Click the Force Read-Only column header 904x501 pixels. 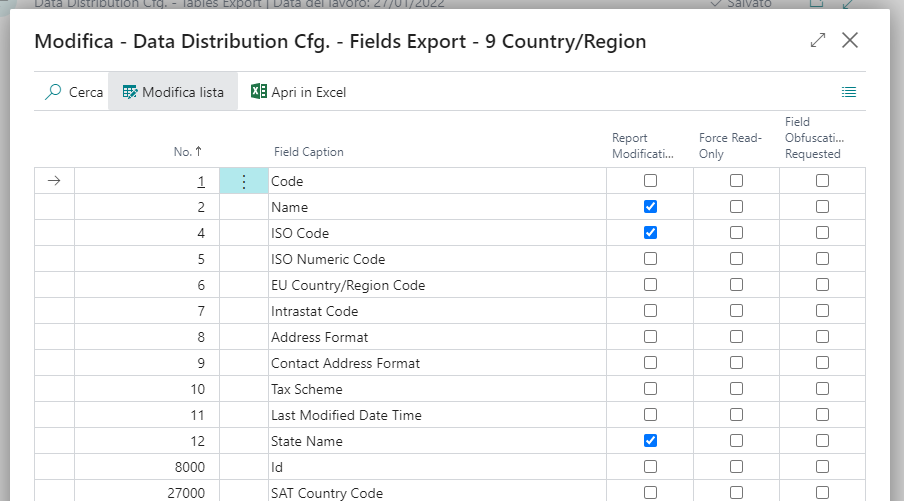pyautogui.click(x=730, y=146)
